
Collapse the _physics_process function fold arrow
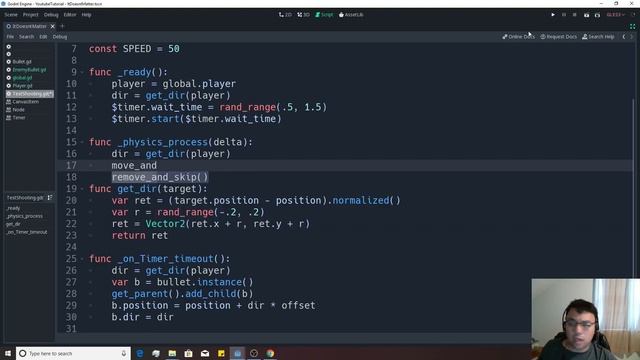(x=82, y=142)
